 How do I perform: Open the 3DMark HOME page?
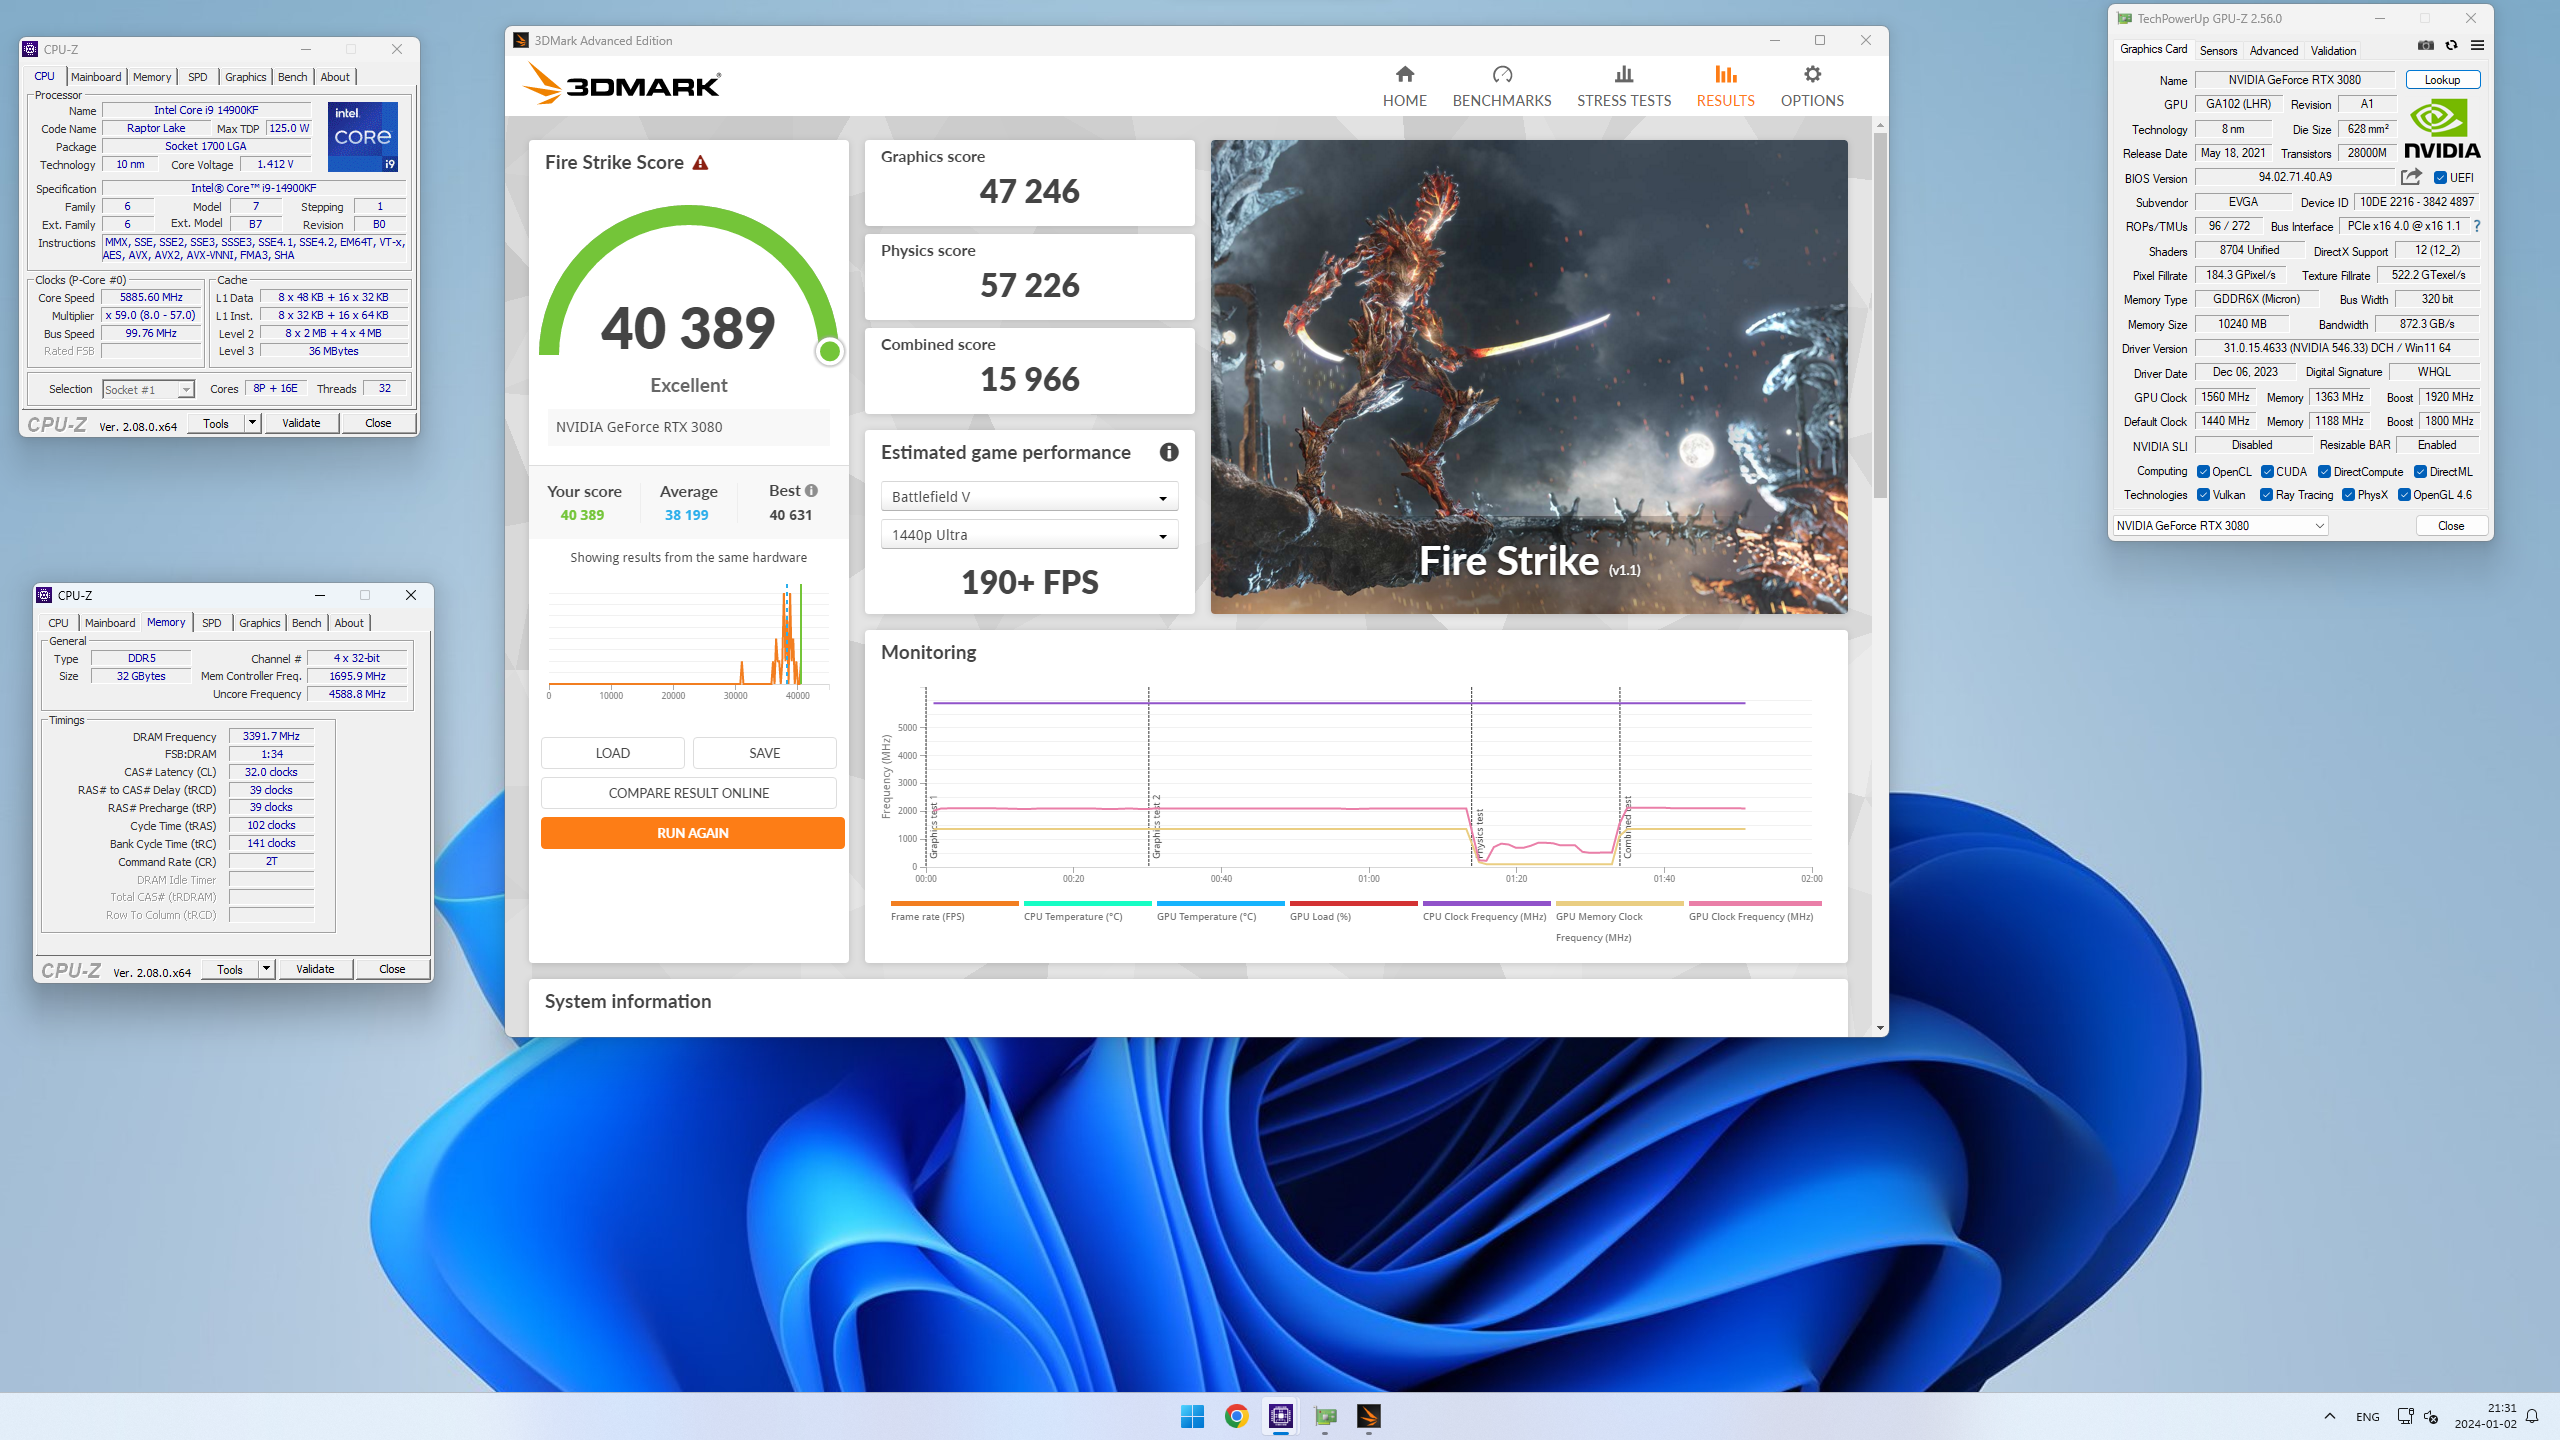click(1404, 86)
